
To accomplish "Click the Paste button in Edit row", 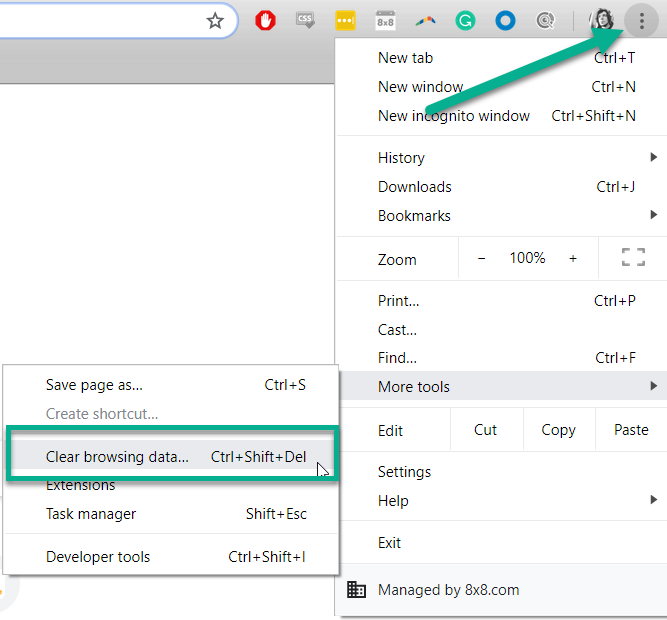I will click(631, 430).
